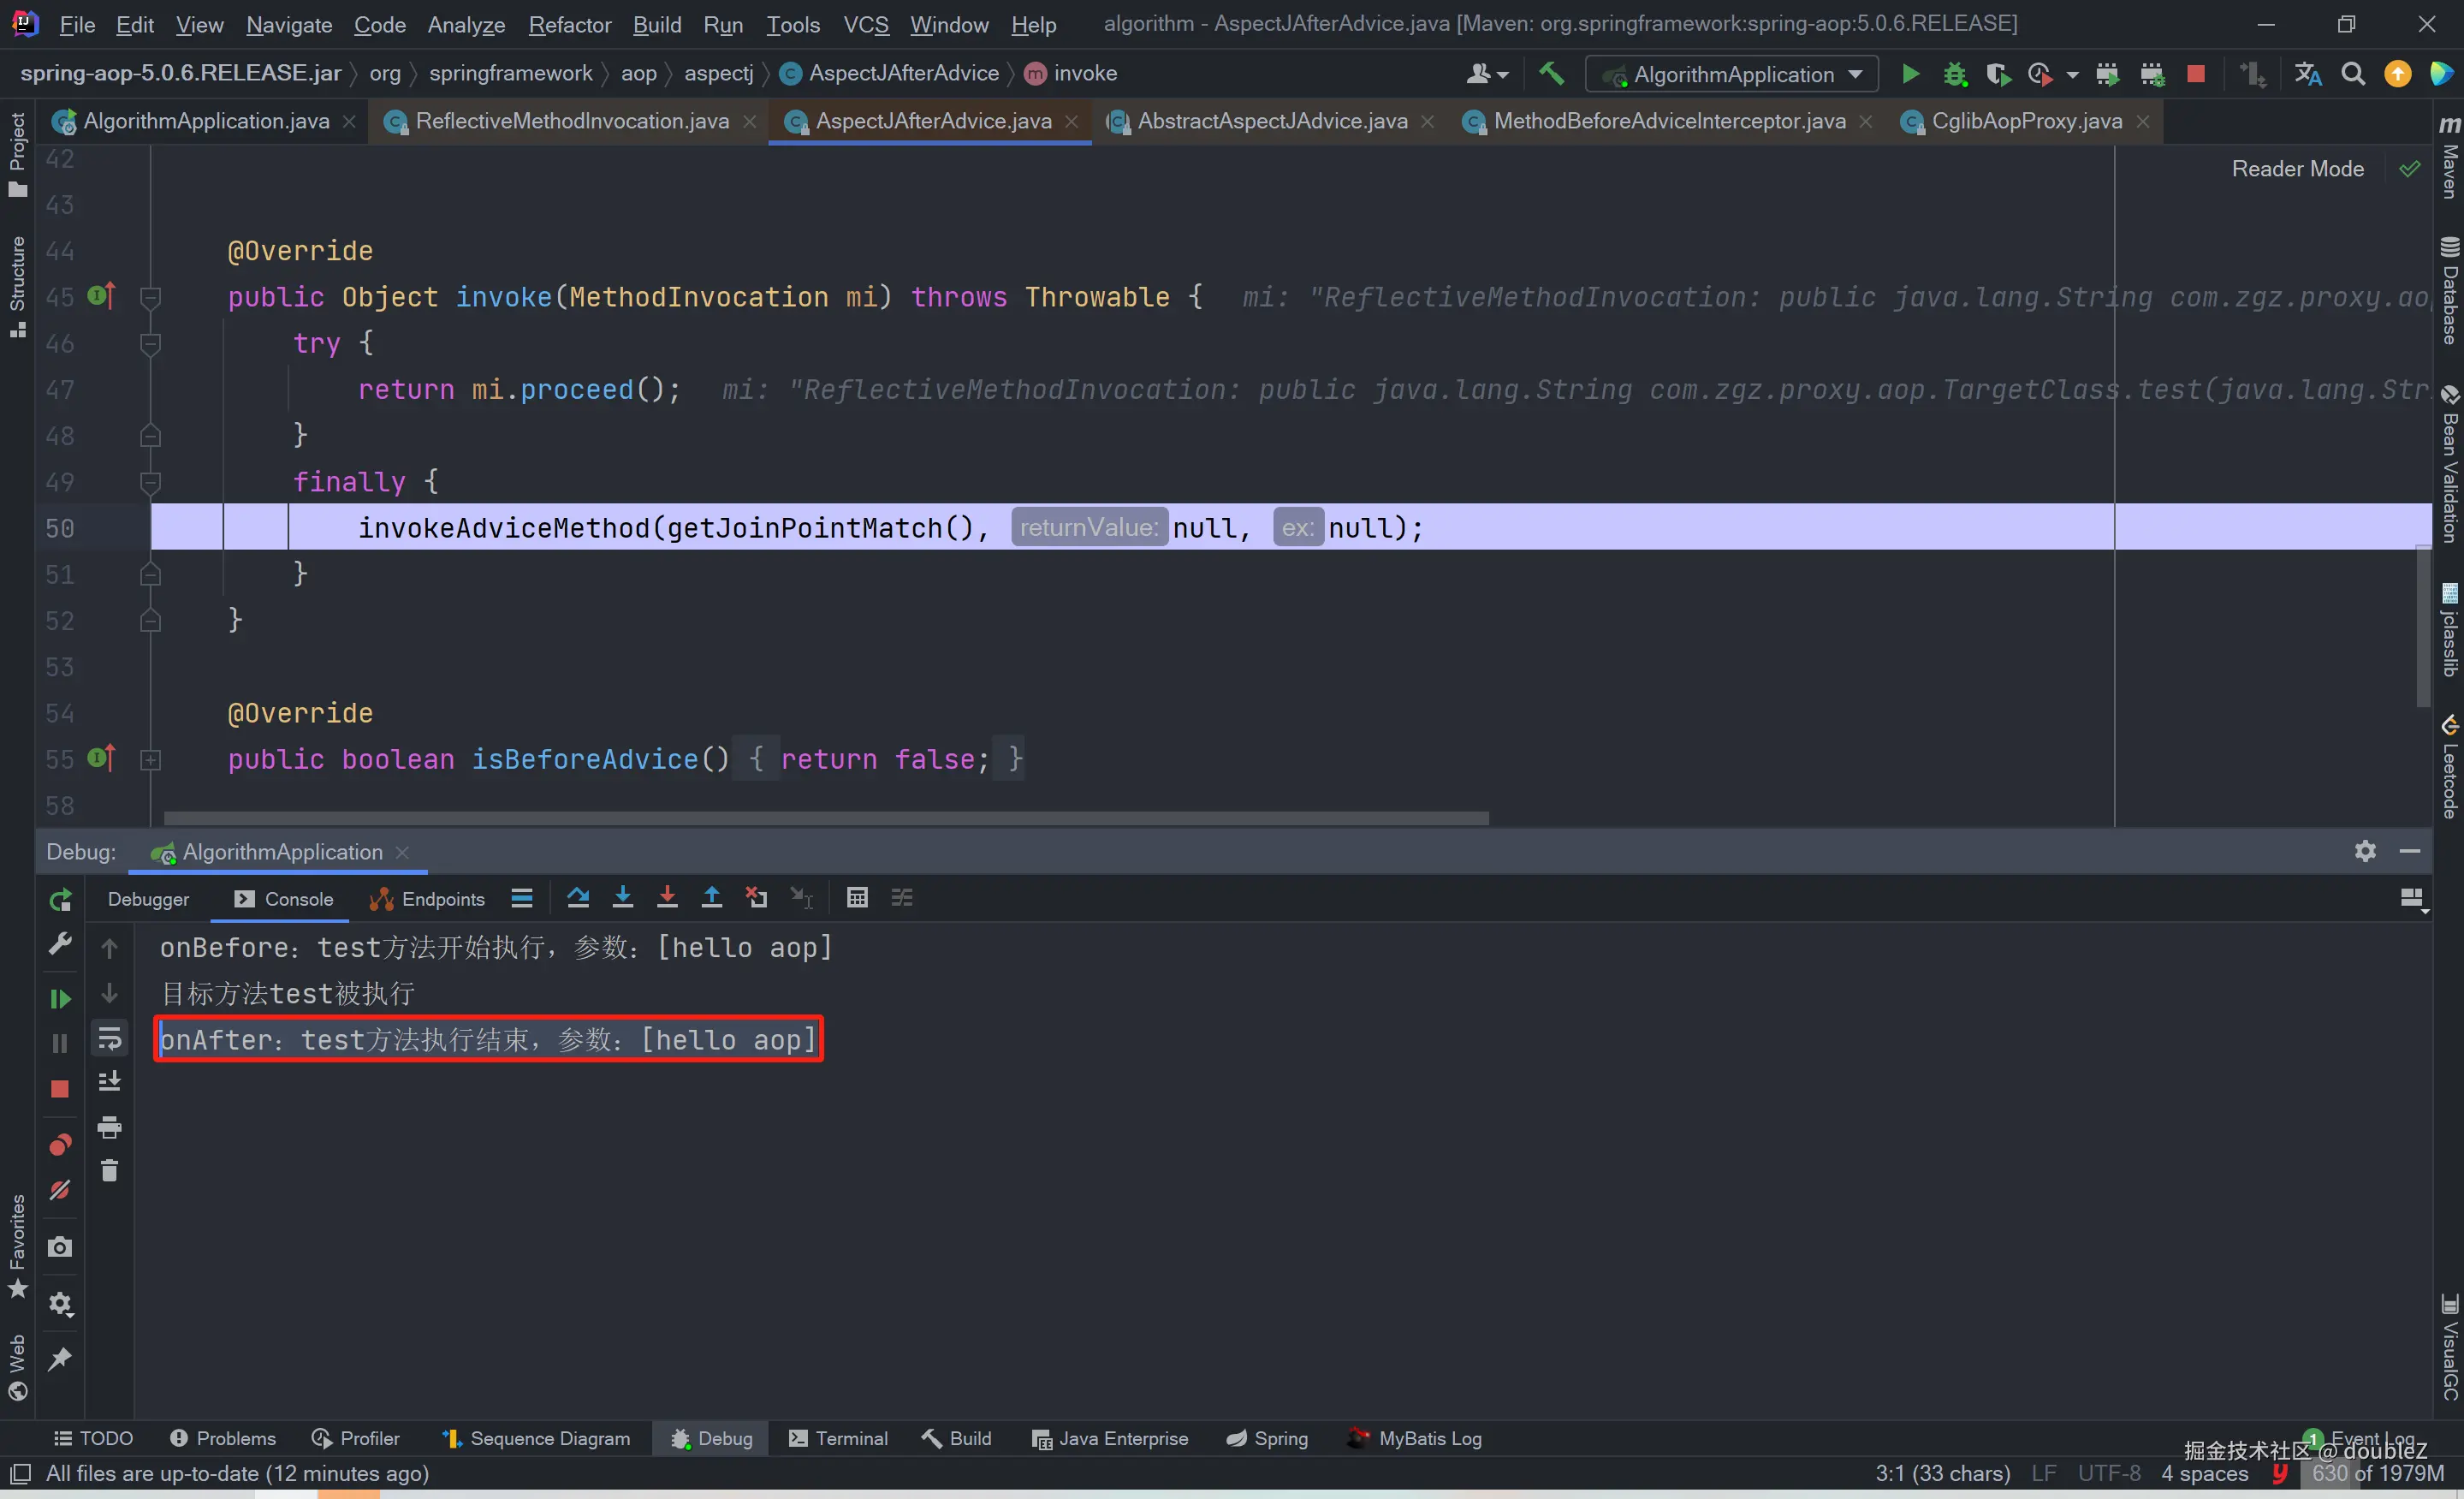Toggle Mute Breakpoints in debug sidebar
This screenshot has width=2464, height=1499.
pos(60,1190)
